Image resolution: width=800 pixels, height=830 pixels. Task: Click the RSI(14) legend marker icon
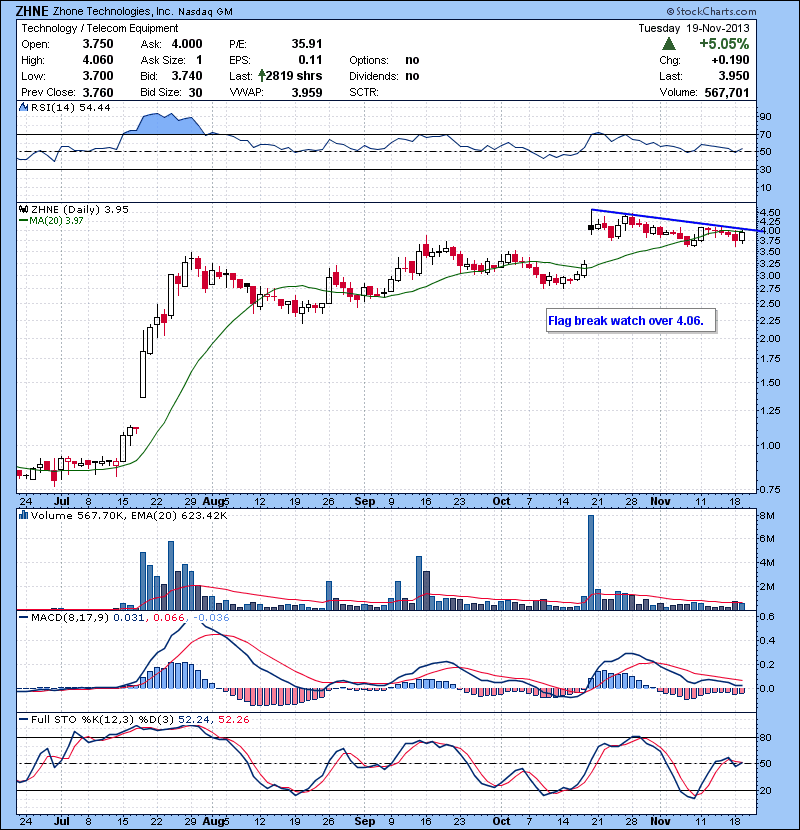tap(23, 107)
